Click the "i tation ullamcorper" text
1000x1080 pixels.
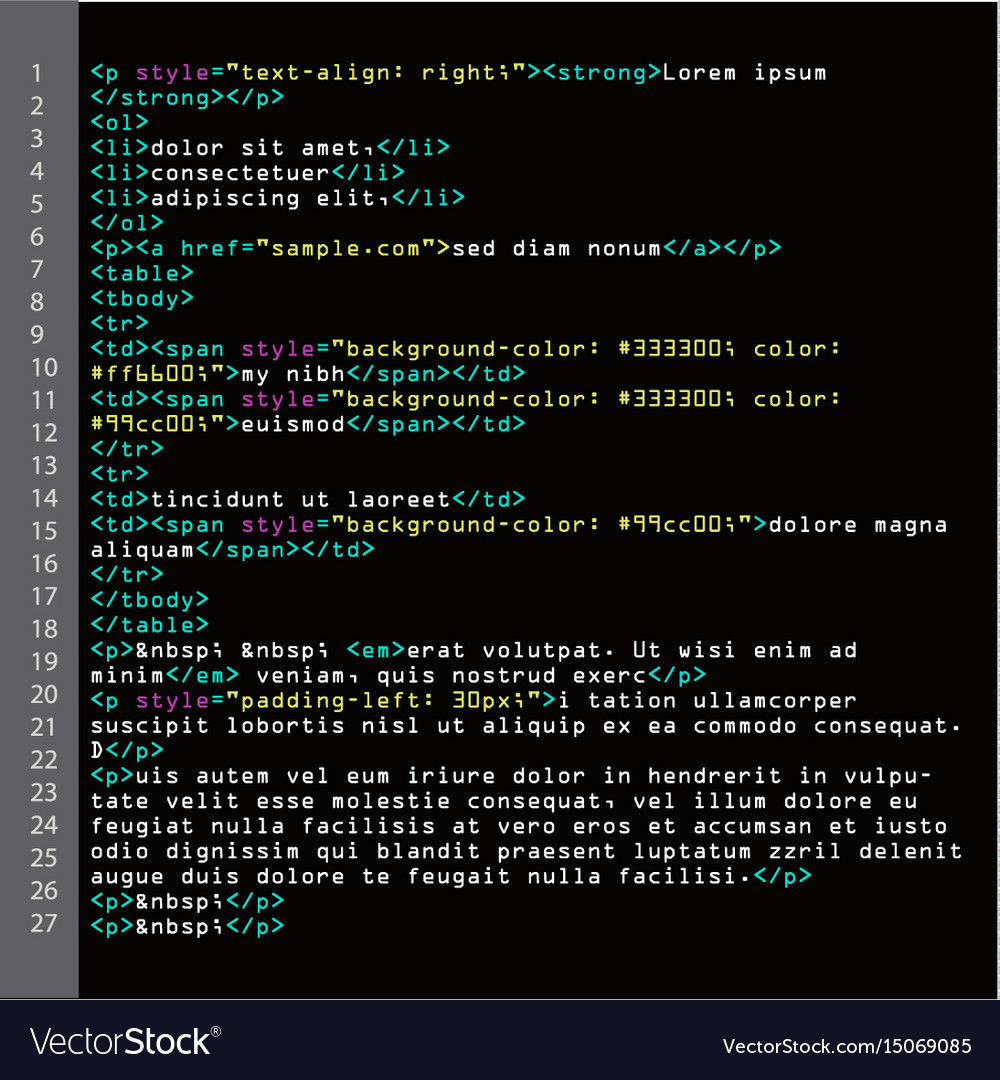pyautogui.click(x=707, y=701)
